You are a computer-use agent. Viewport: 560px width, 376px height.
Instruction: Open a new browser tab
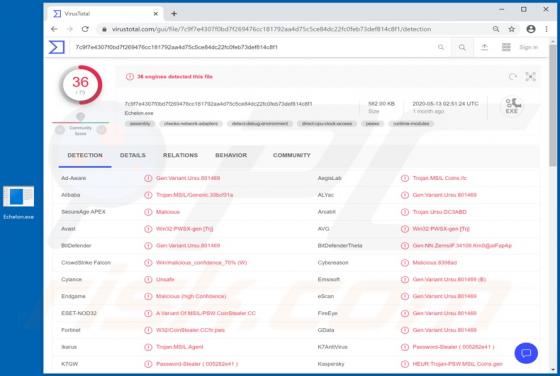(174, 14)
